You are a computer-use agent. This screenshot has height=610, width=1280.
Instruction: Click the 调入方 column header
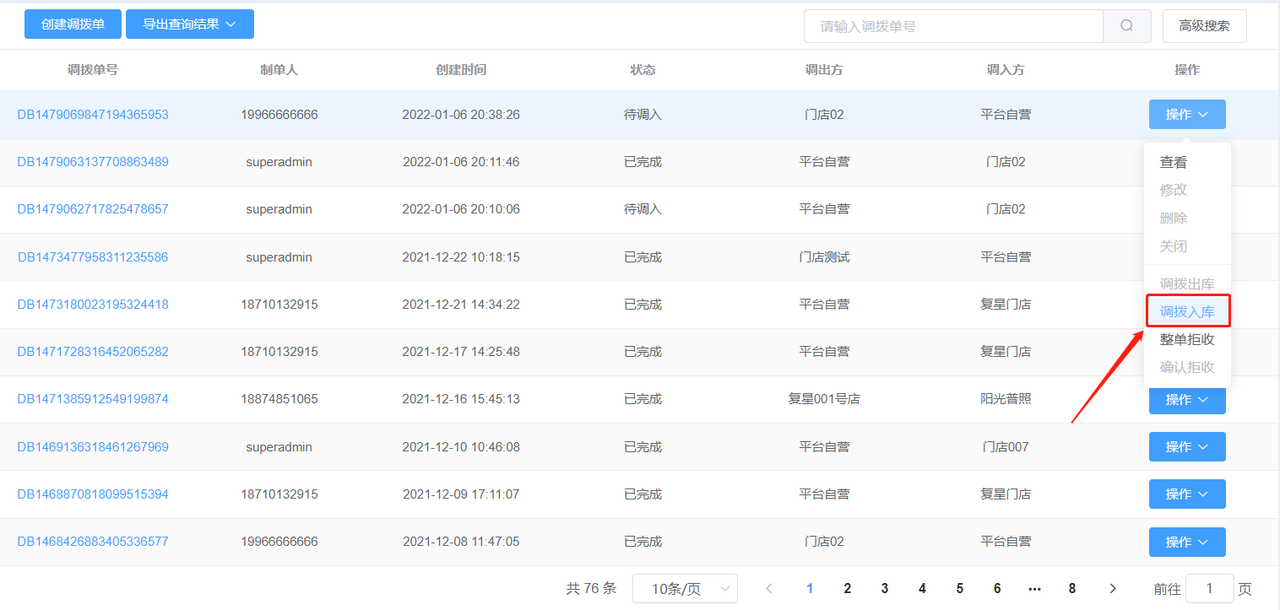tap(1006, 70)
